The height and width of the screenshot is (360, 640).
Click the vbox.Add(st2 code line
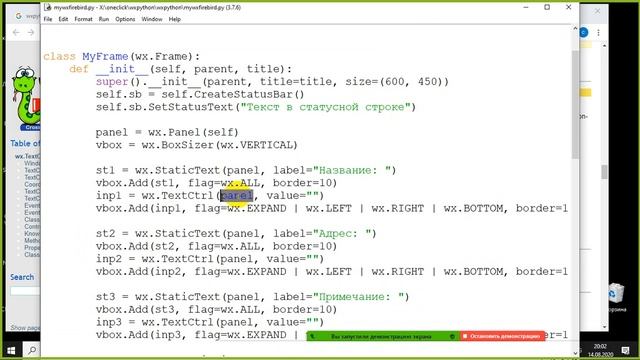[x=216, y=246]
